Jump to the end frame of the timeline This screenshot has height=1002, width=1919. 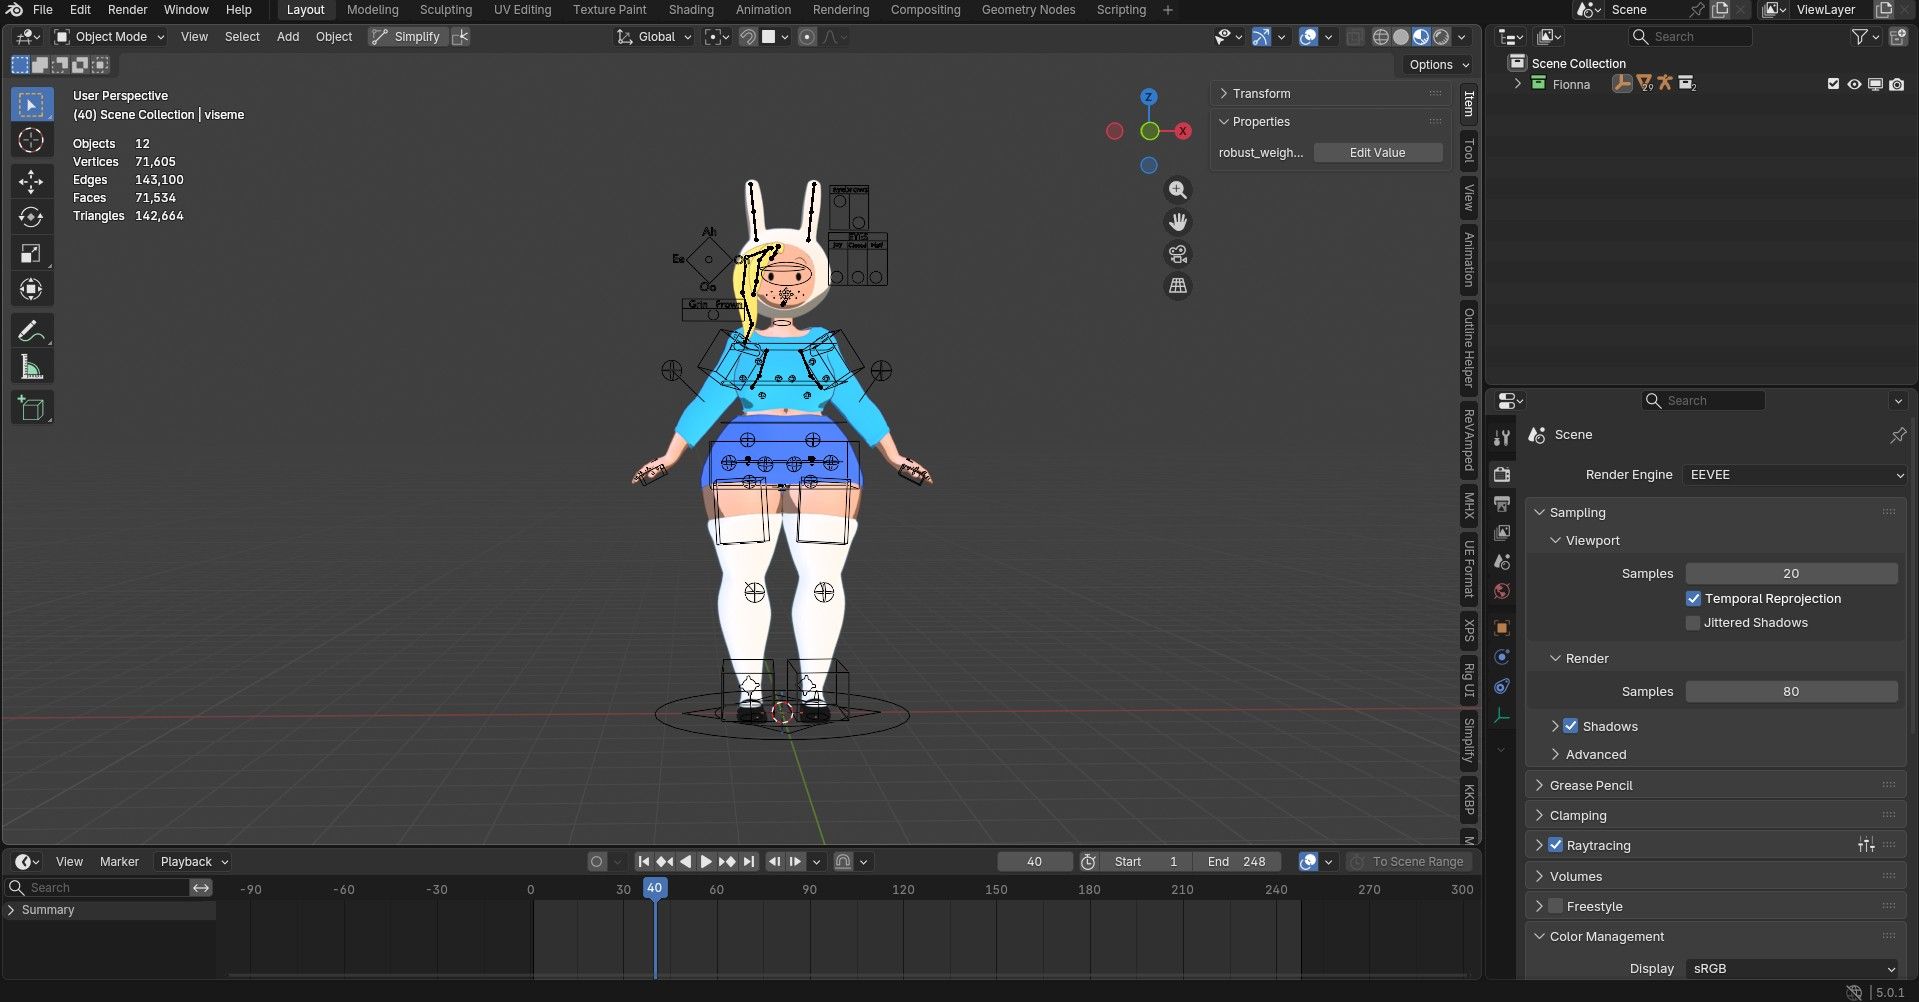749,862
